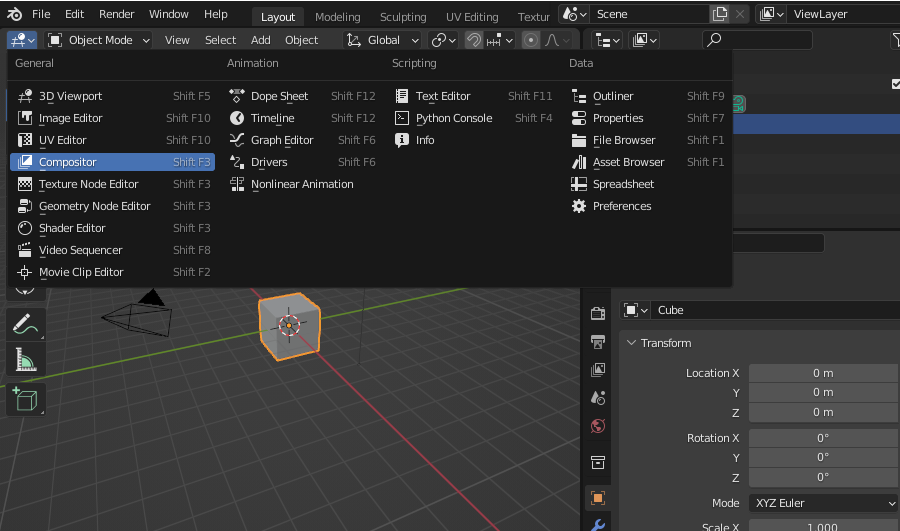This screenshot has height=531, width=900.
Task: Choose Movie Clip Editor
Action: [x=112, y=272]
